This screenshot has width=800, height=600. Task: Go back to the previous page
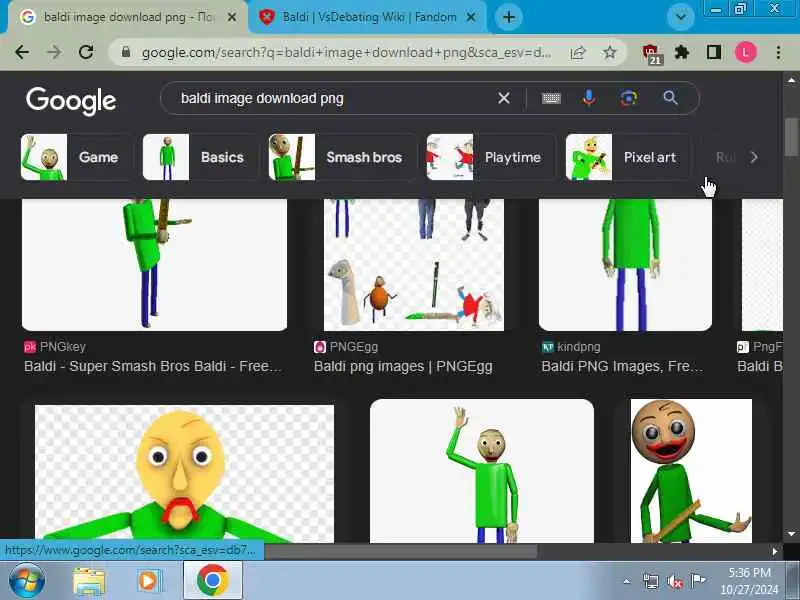(x=22, y=52)
